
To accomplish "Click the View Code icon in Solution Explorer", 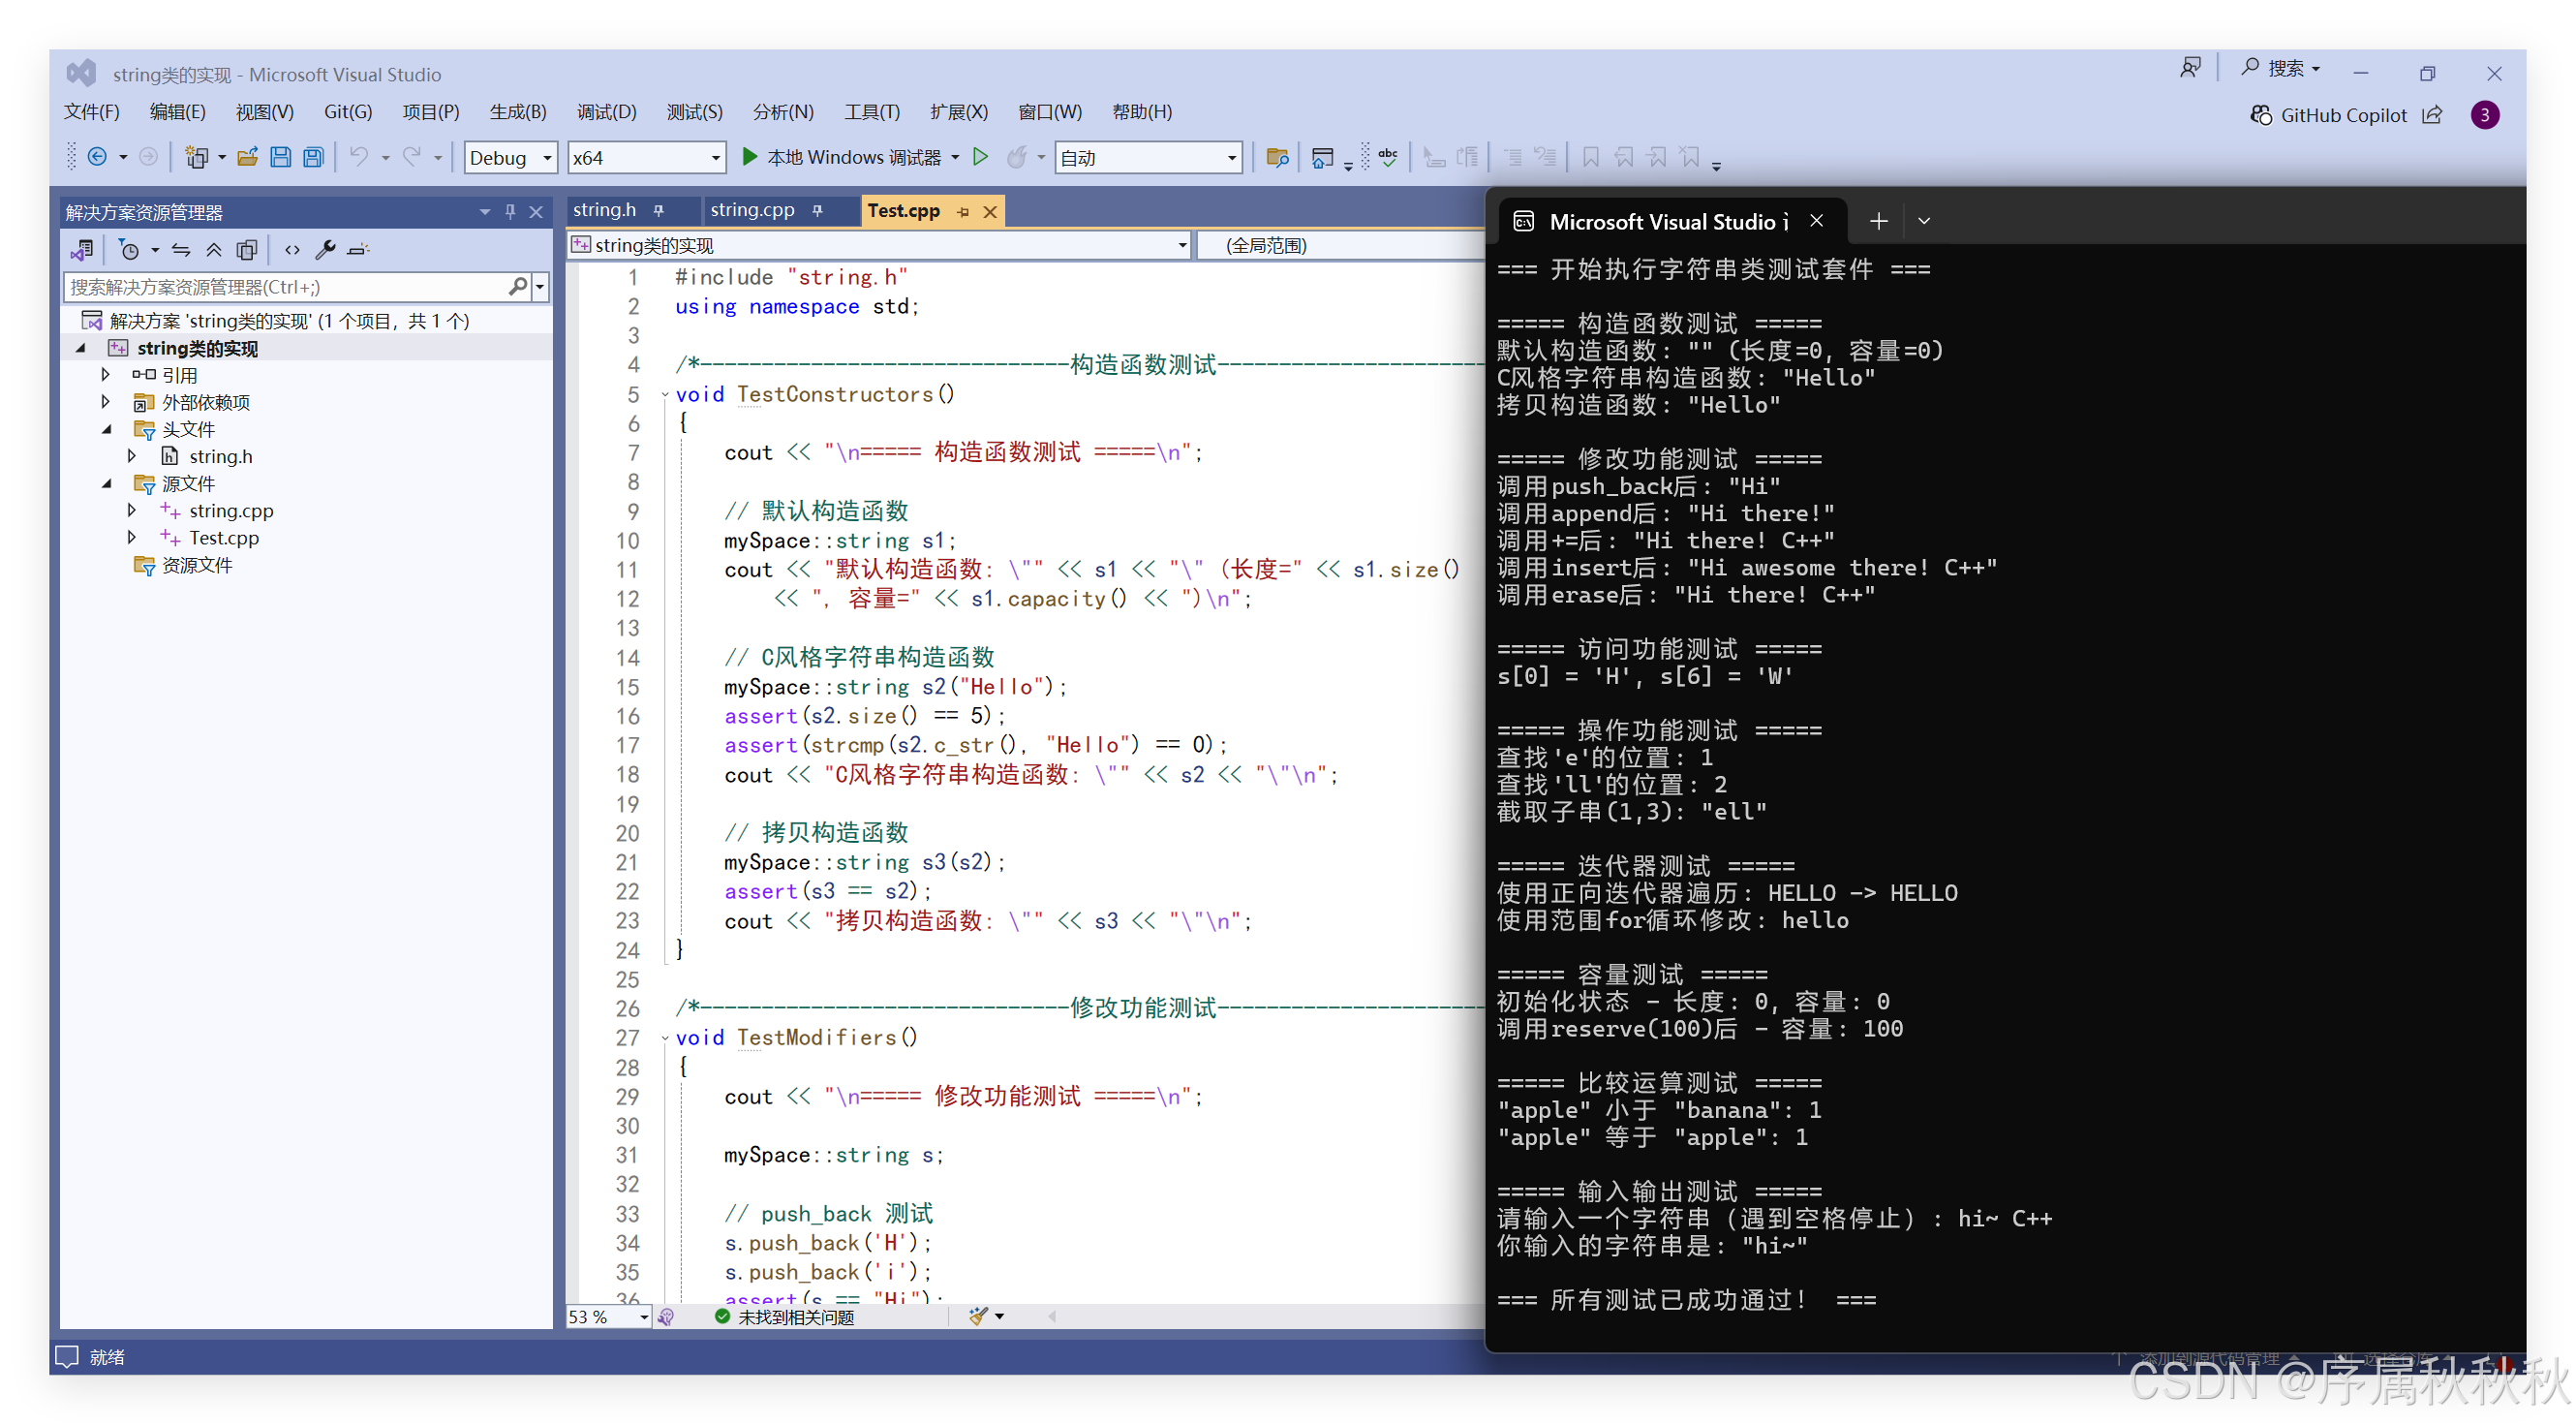I will click(x=292, y=250).
